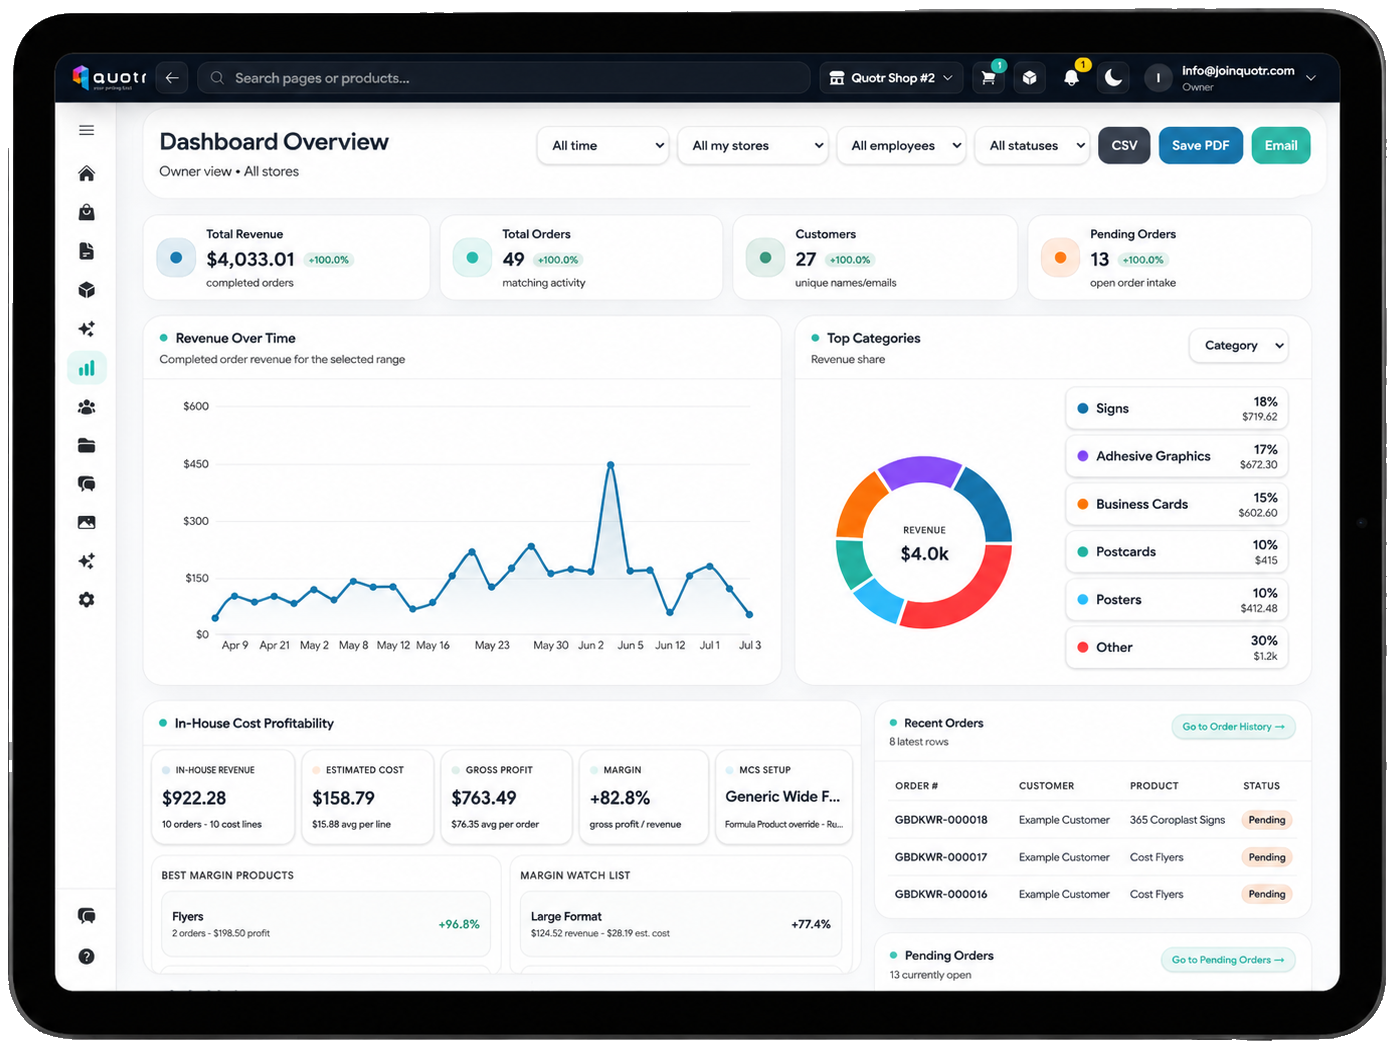Click the Total Orders card icon
The width and height of the screenshot is (1395, 1049).
coord(472,258)
